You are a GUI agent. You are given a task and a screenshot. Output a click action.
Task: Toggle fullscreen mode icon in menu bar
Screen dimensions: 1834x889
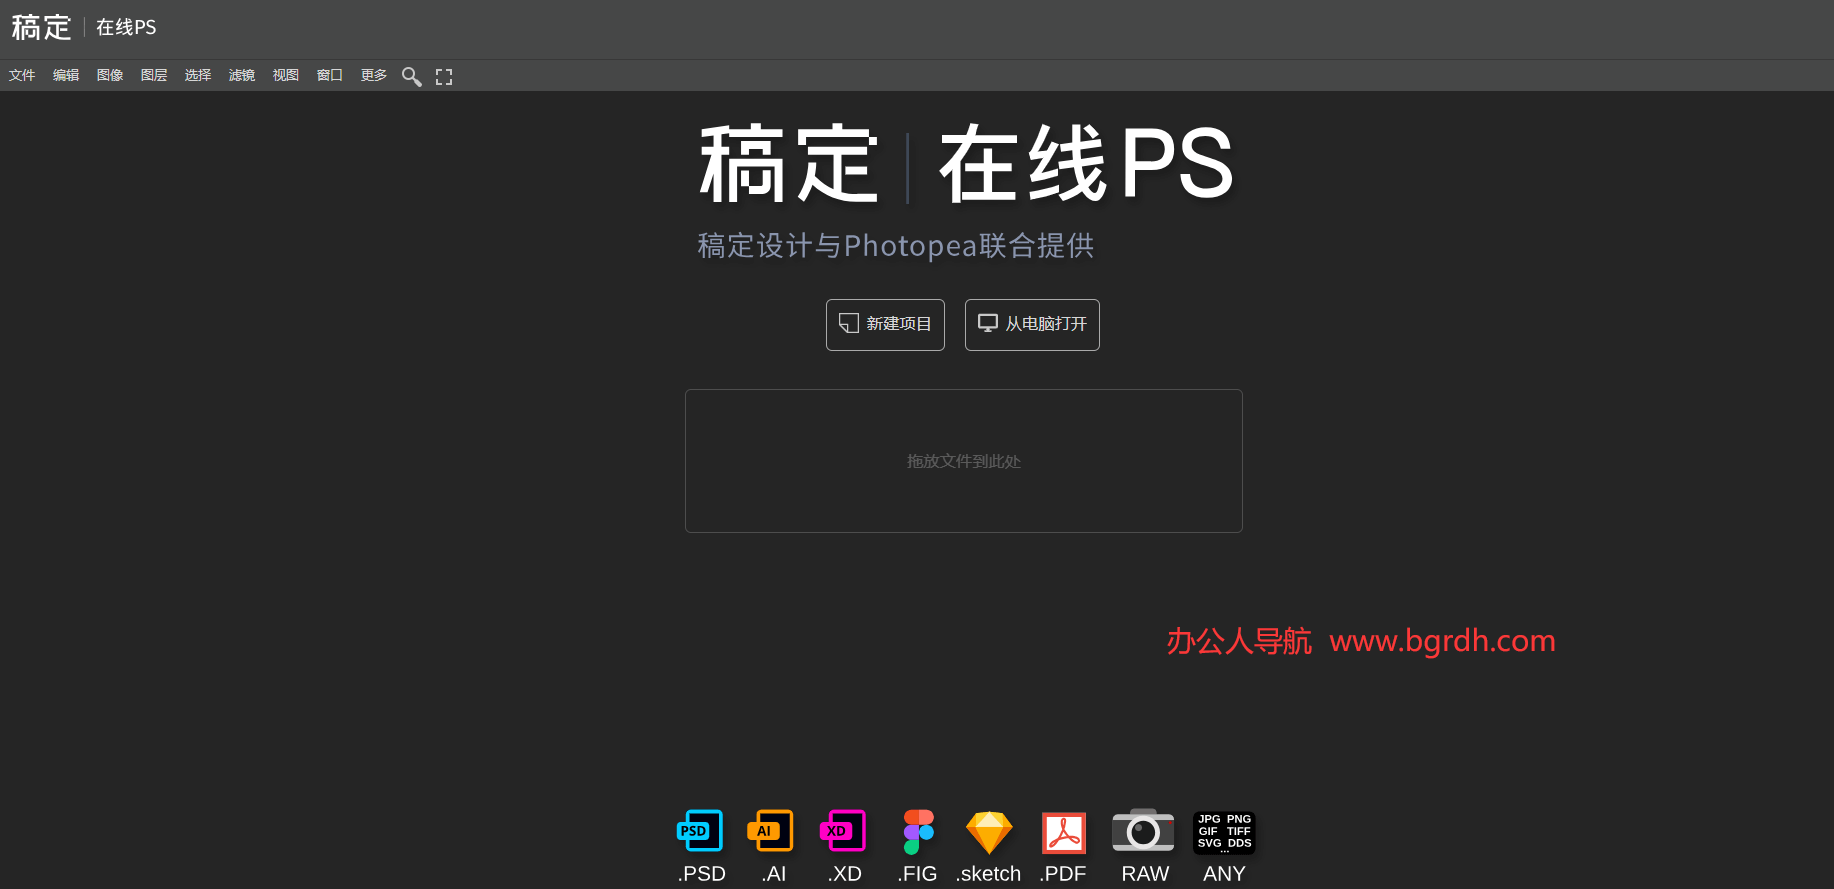click(x=444, y=76)
